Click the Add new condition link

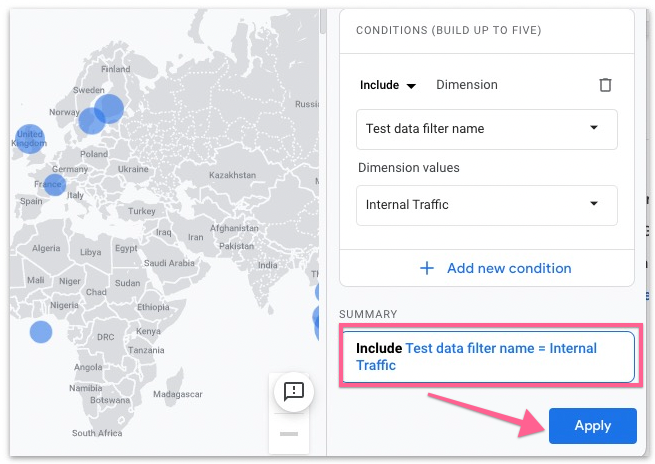click(509, 268)
